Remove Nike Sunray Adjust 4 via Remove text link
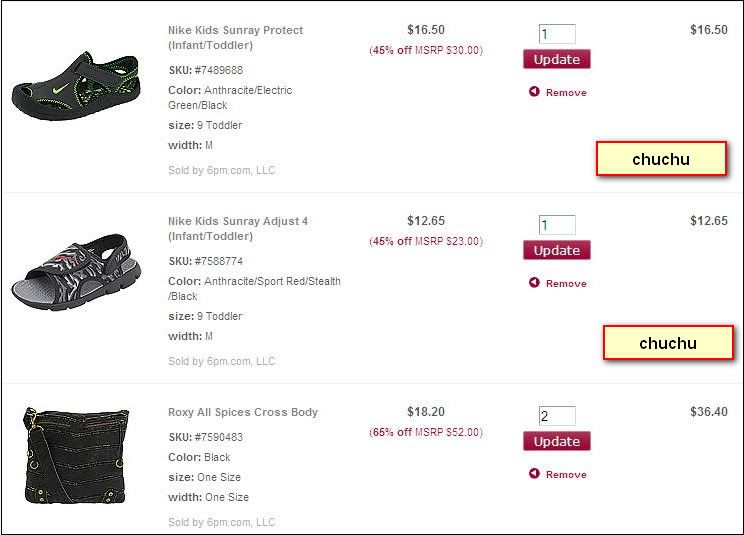 click(x=566, y=284)
